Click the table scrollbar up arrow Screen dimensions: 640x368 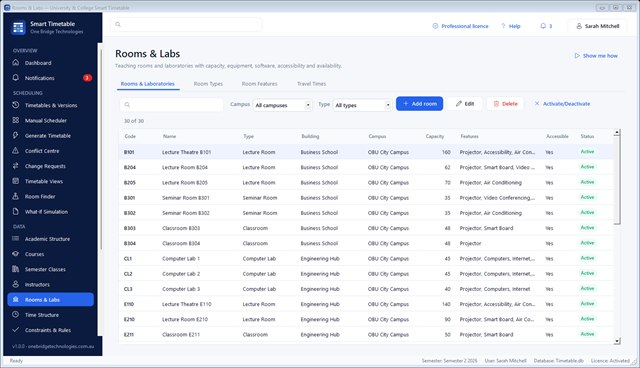click(x=617, y=132)
